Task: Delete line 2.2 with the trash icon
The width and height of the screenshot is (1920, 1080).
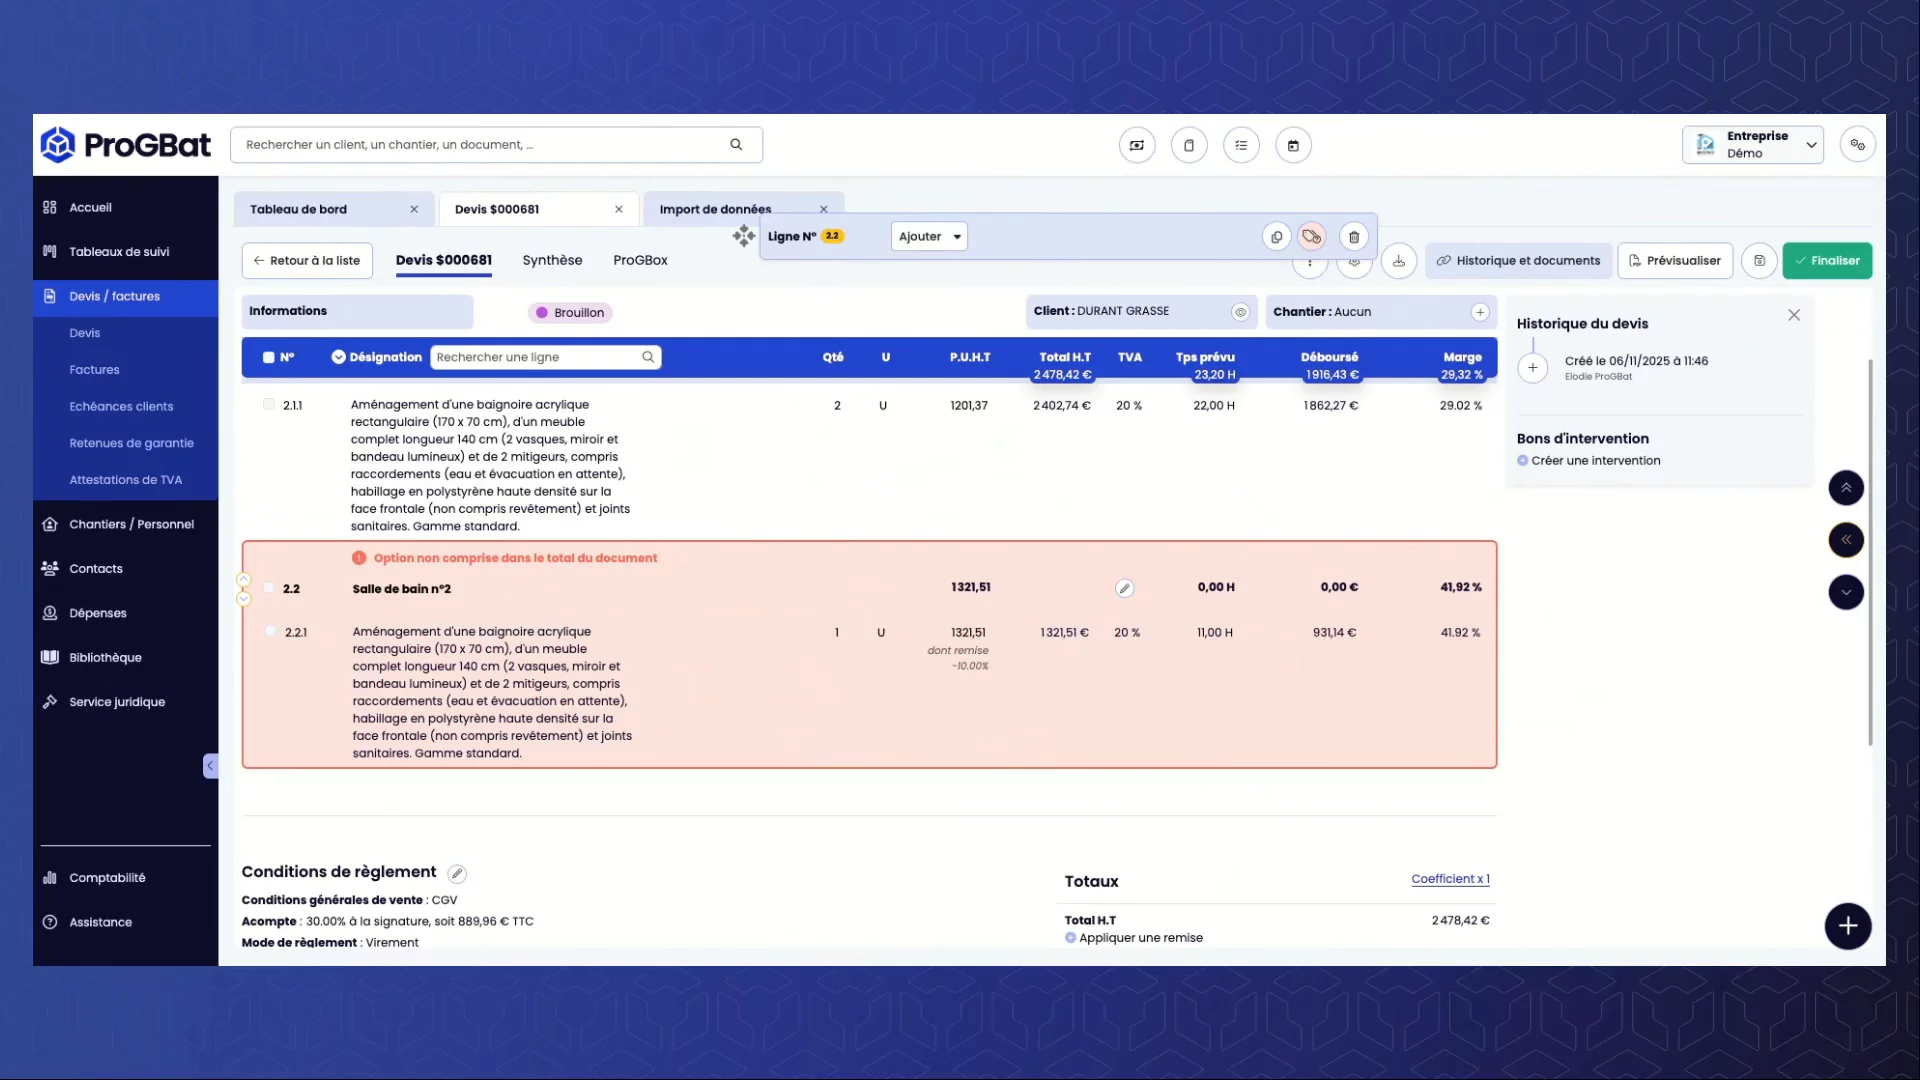Action: pyautogui.click(x=1354, y=237)
